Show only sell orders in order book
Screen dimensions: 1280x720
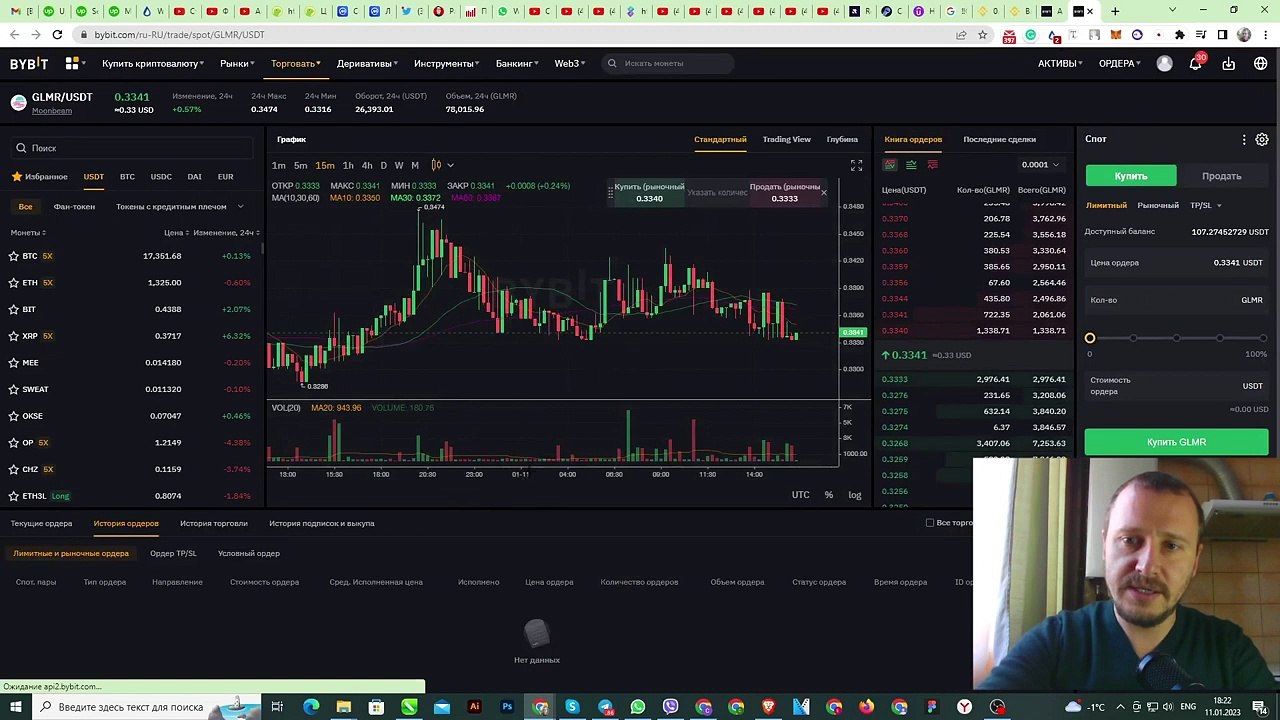pos(933,165)
